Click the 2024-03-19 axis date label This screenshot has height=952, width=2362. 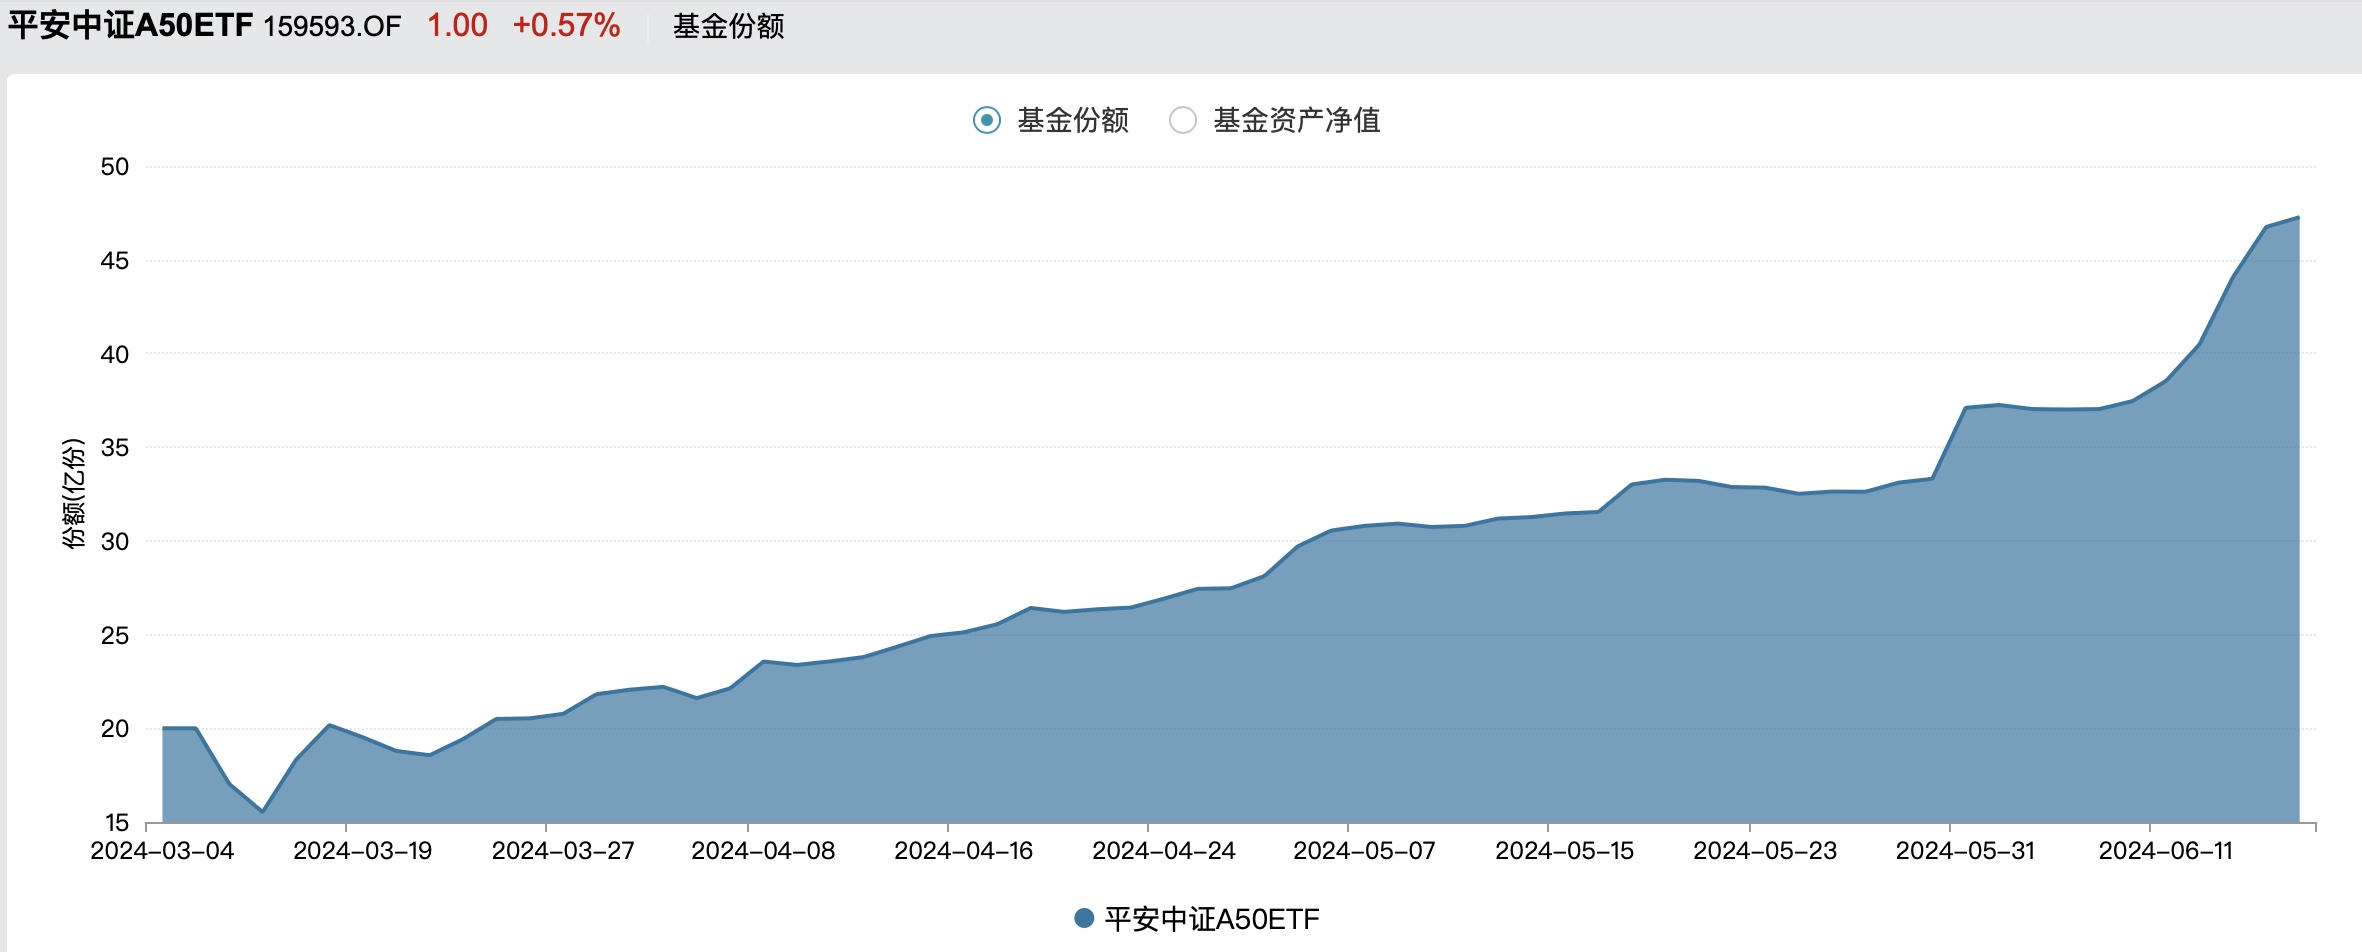pos(362,851)
